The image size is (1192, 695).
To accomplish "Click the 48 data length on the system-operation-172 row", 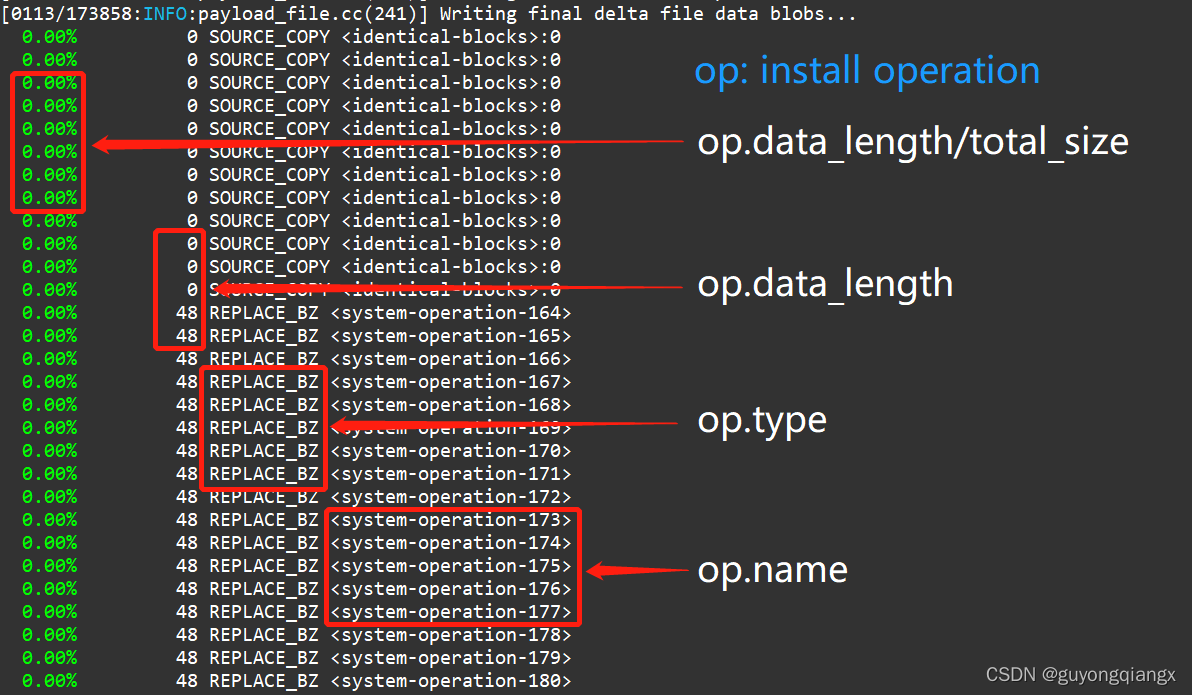I will coord(187,497).
